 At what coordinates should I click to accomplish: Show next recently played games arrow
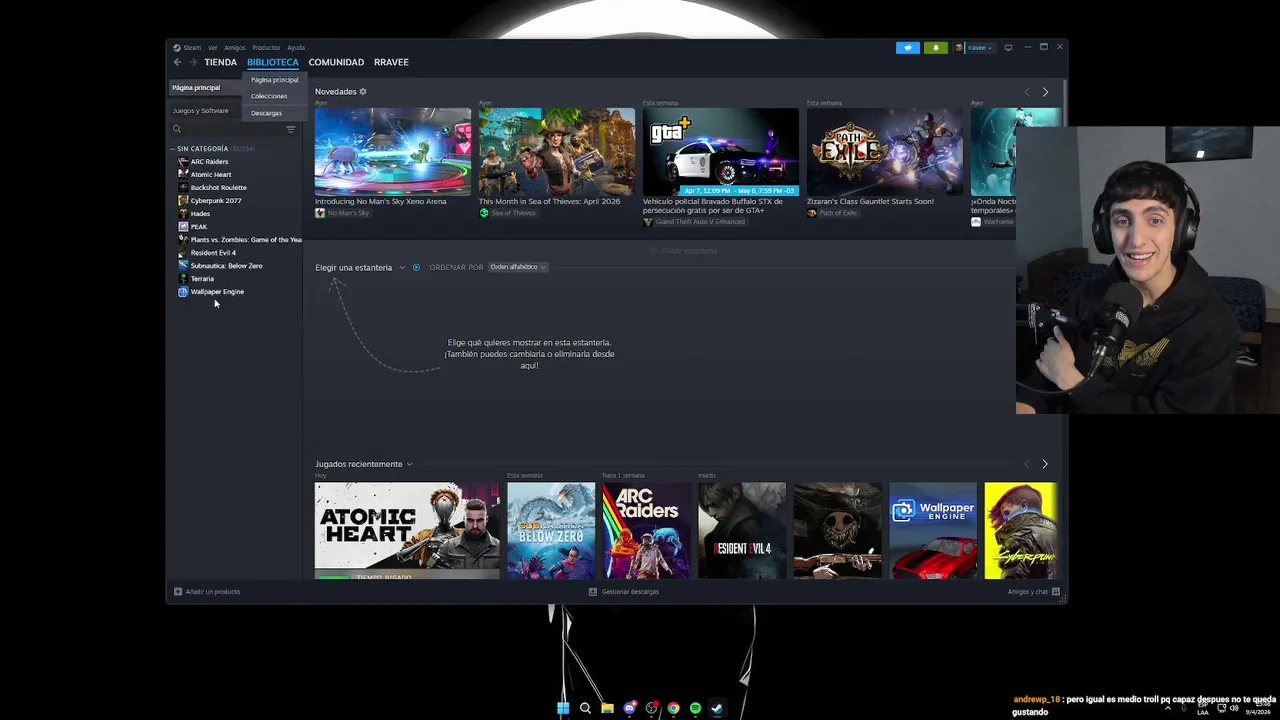coord(1045,464)
